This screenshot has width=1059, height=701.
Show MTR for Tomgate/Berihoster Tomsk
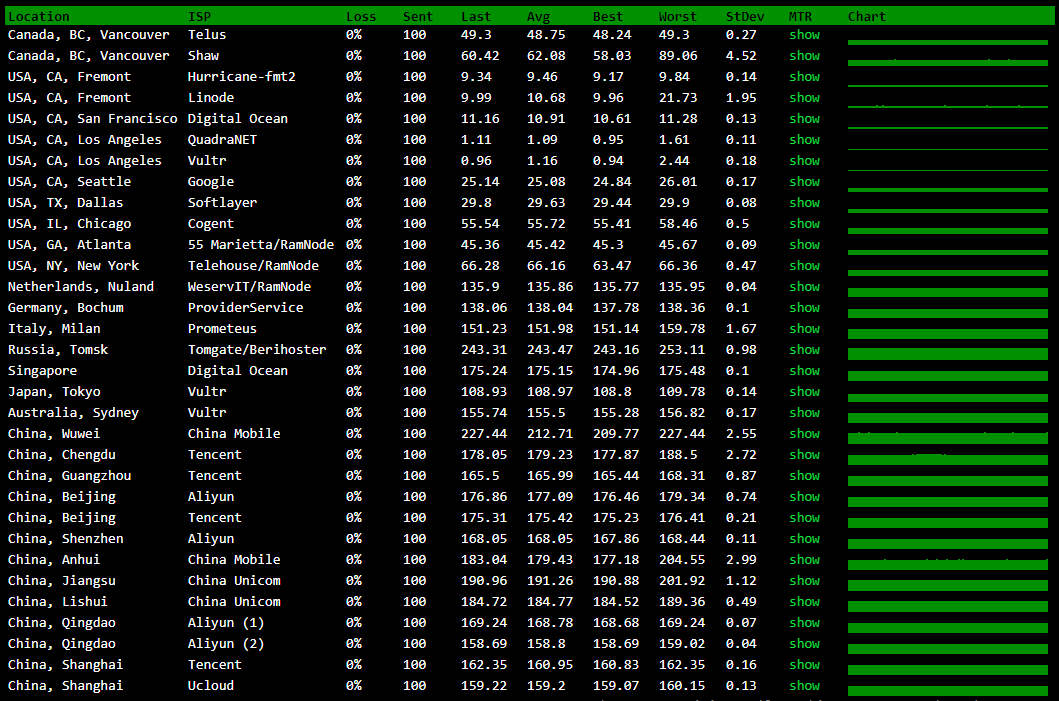pyautogui.click(x=804, y=349)
